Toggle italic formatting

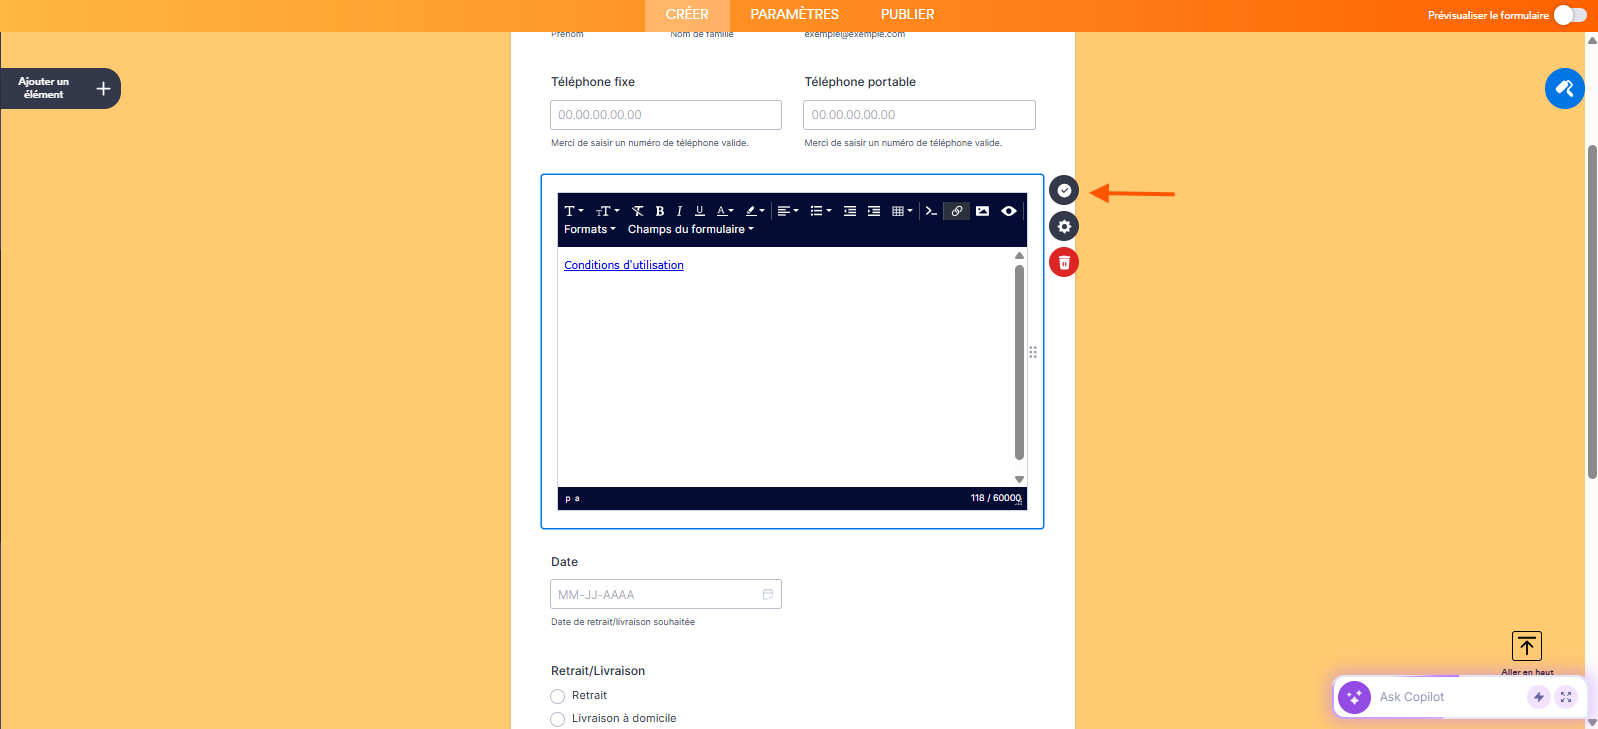(x=679, y=211)
